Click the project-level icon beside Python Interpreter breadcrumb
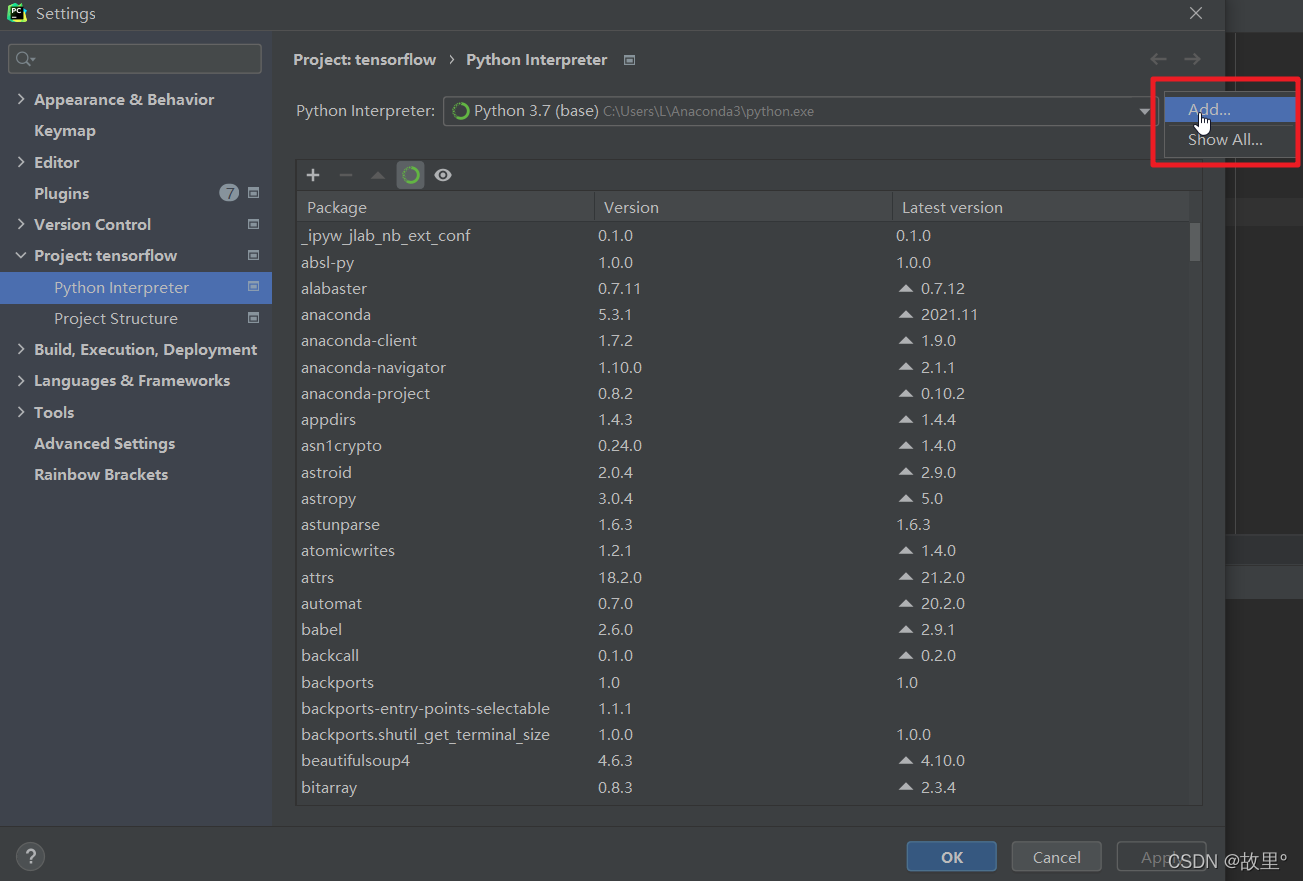The width and height of the screenshot is (1303, 881). click(x=629, y=60)
